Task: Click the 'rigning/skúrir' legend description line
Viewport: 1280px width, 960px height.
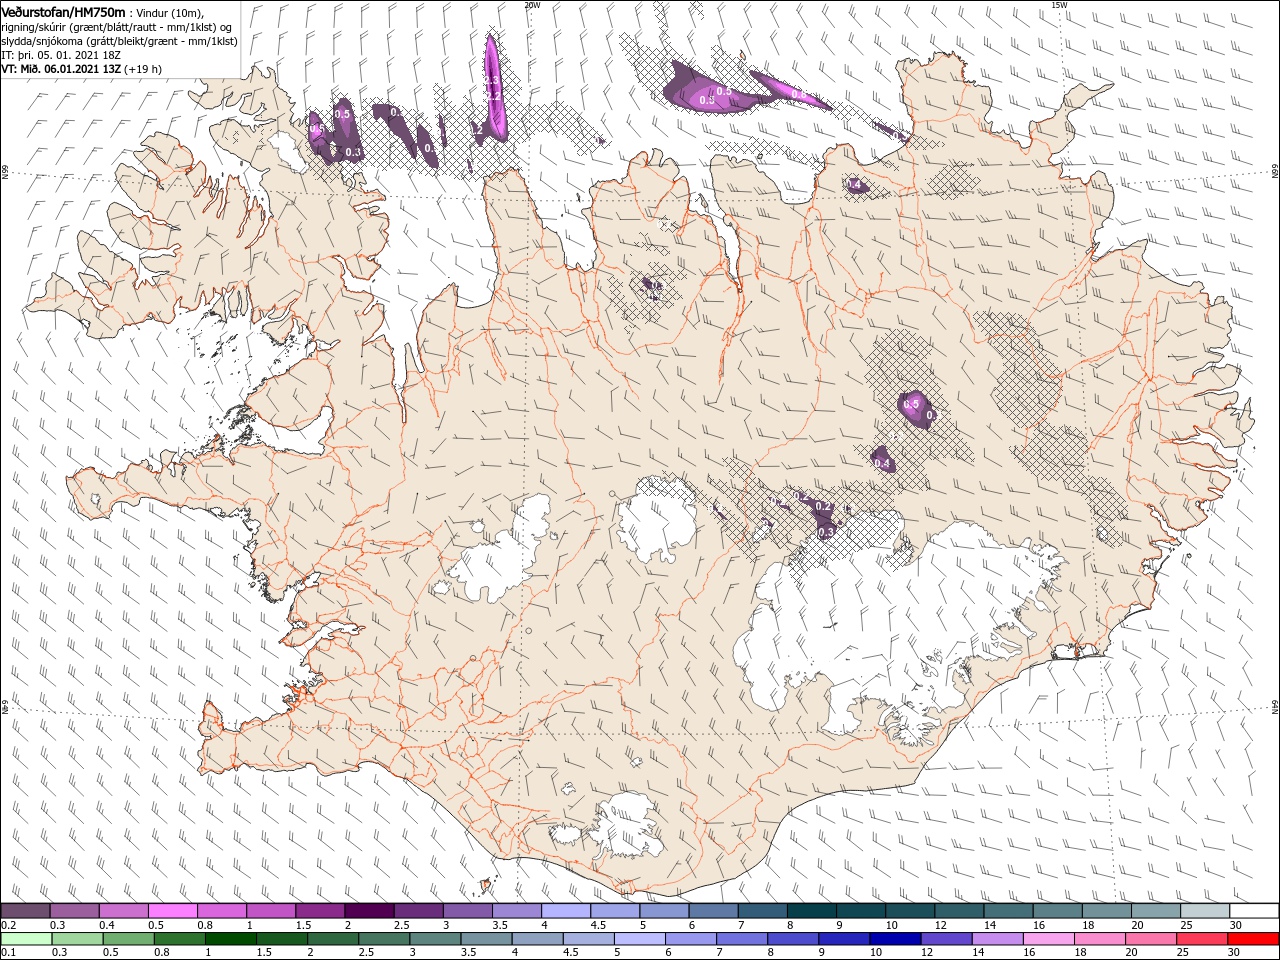Action: (117, 26)
